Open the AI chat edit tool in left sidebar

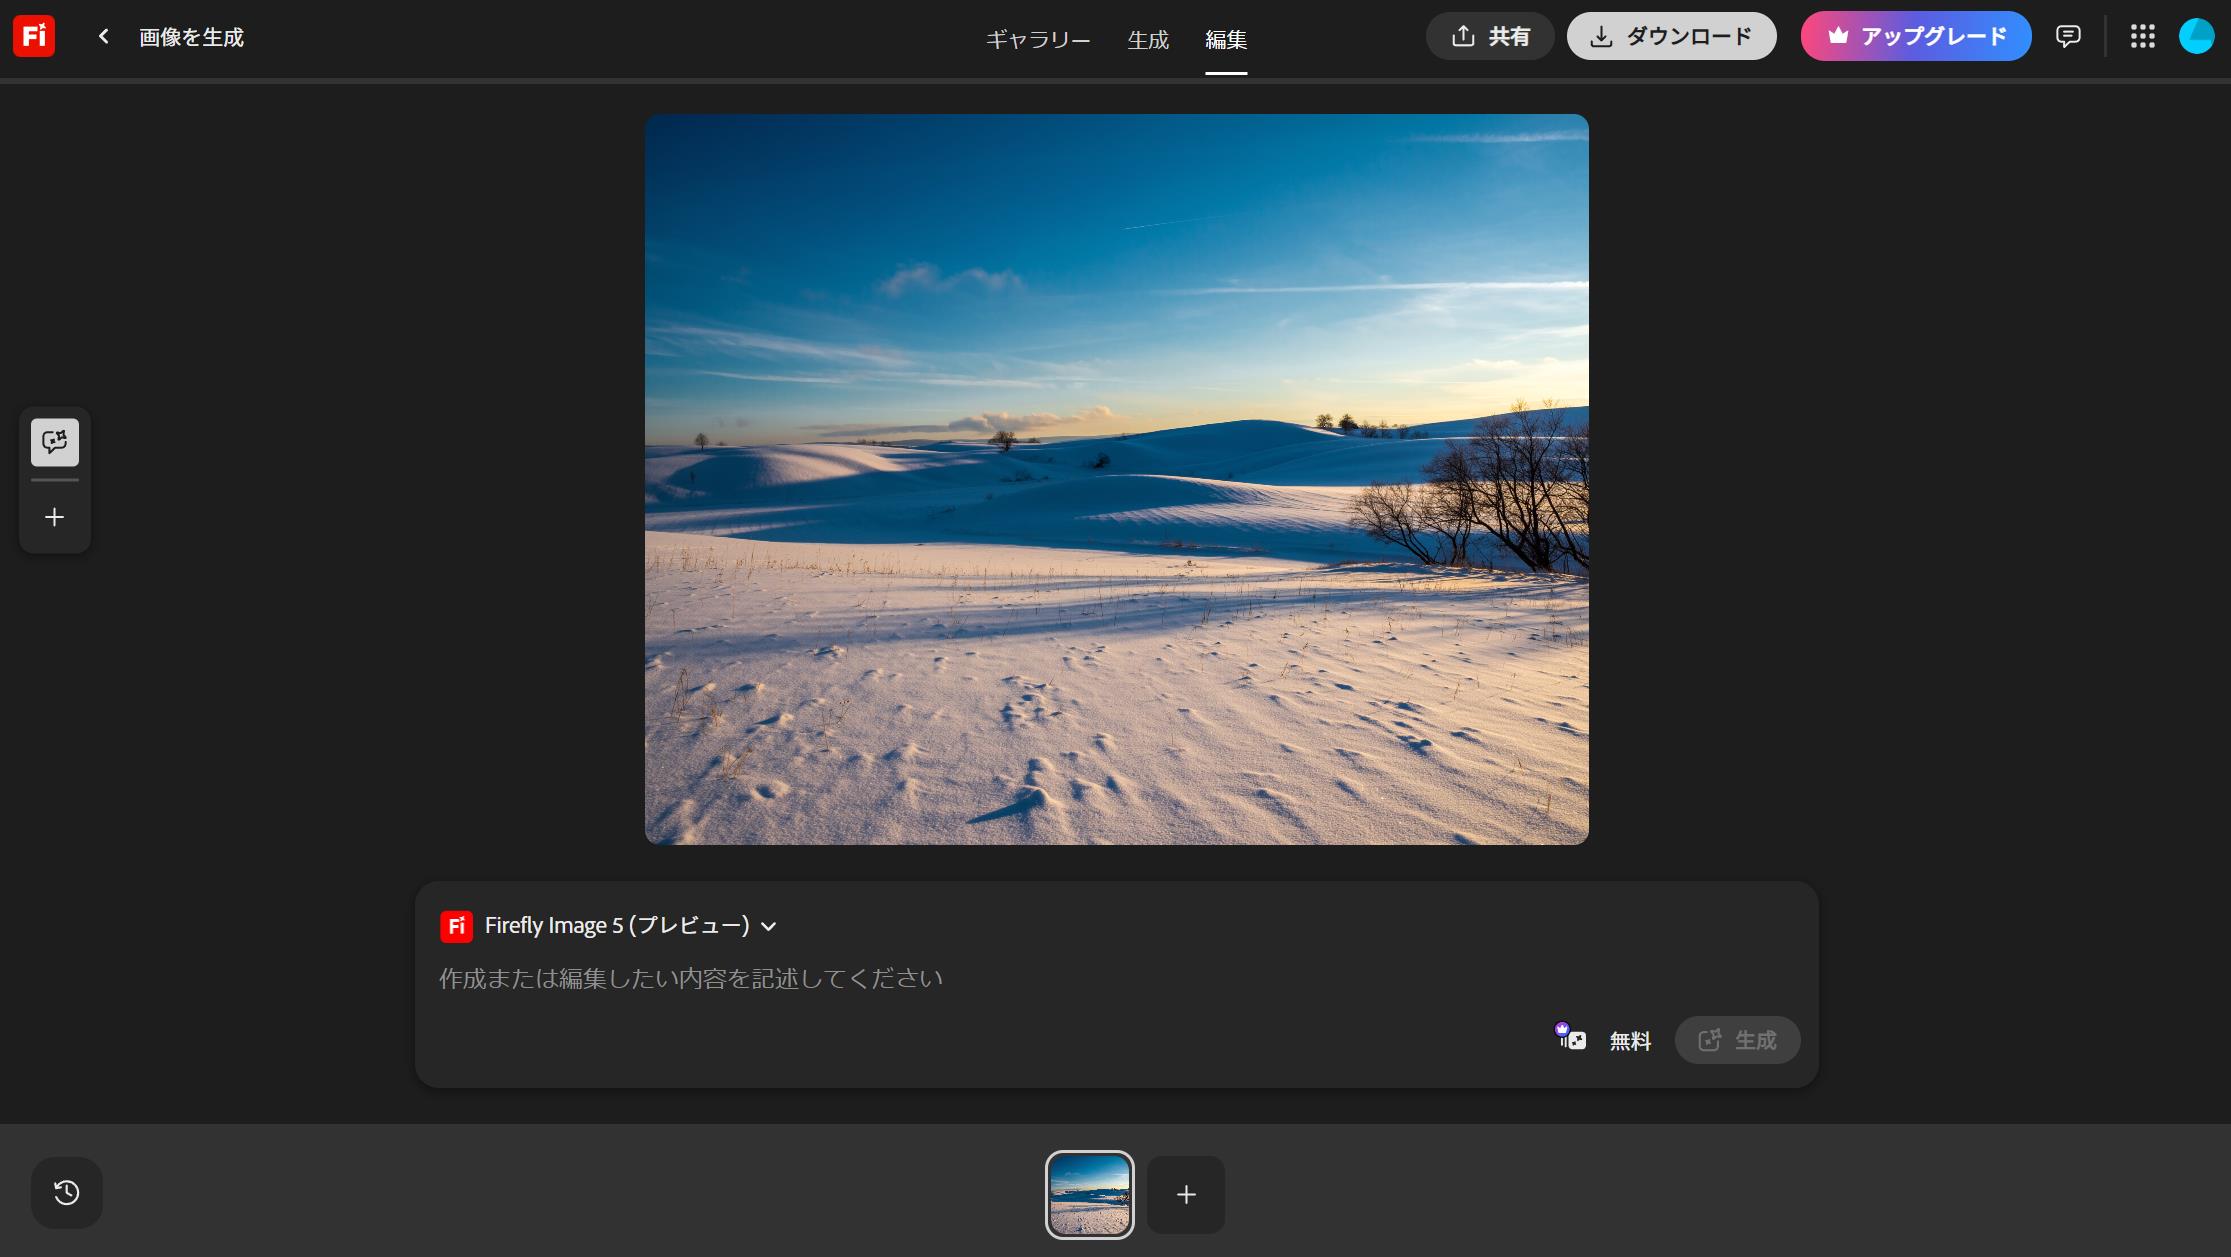54,442
